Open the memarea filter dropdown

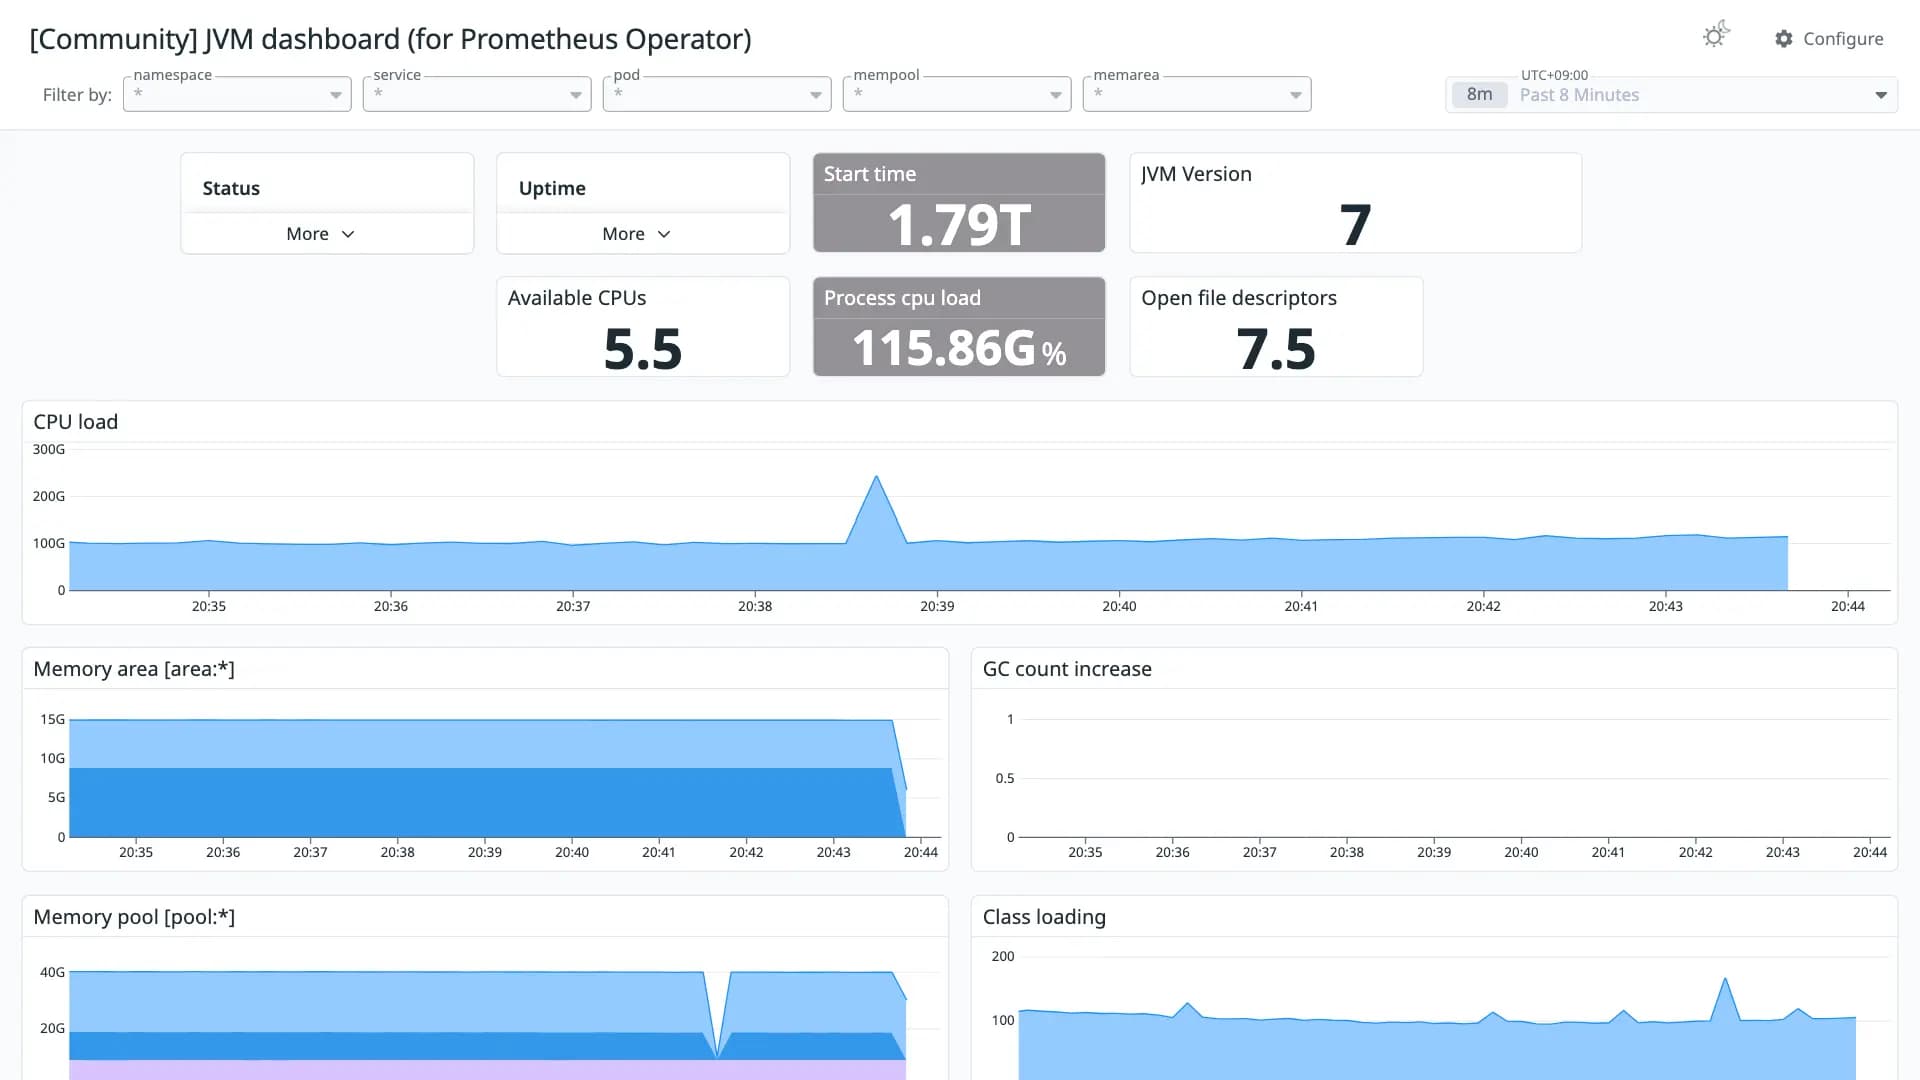coord(1197,94)
